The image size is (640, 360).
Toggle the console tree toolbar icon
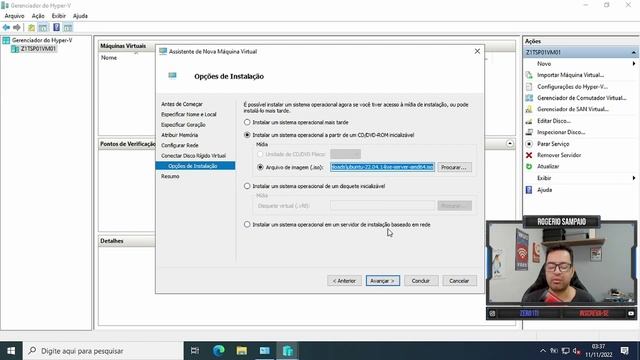43,28
